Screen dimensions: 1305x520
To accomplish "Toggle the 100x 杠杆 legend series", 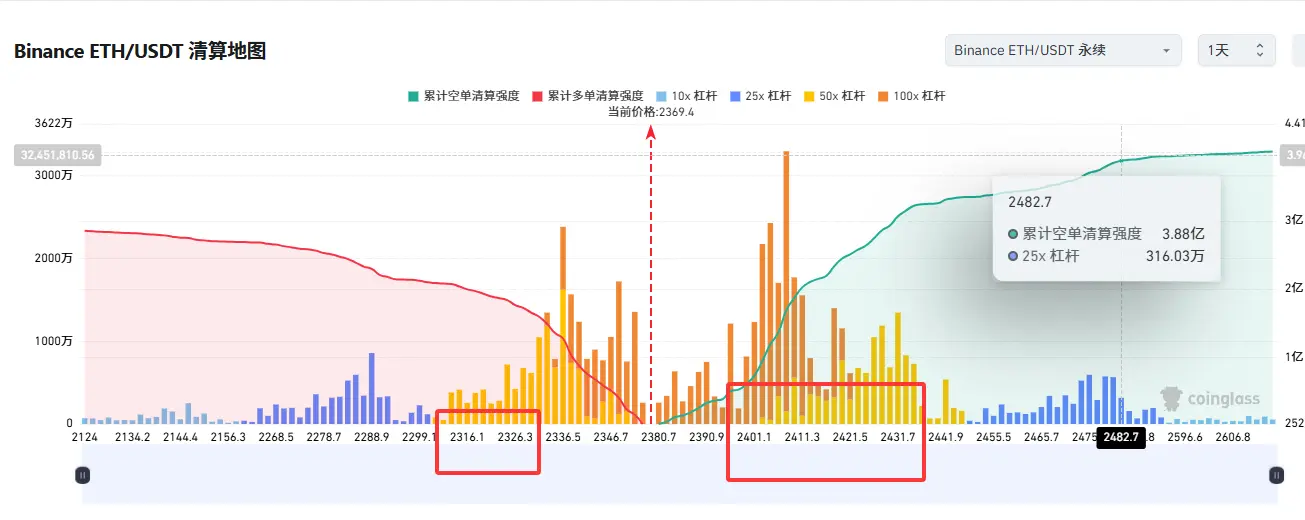I will pyautogui.click(x=912, y=96).
